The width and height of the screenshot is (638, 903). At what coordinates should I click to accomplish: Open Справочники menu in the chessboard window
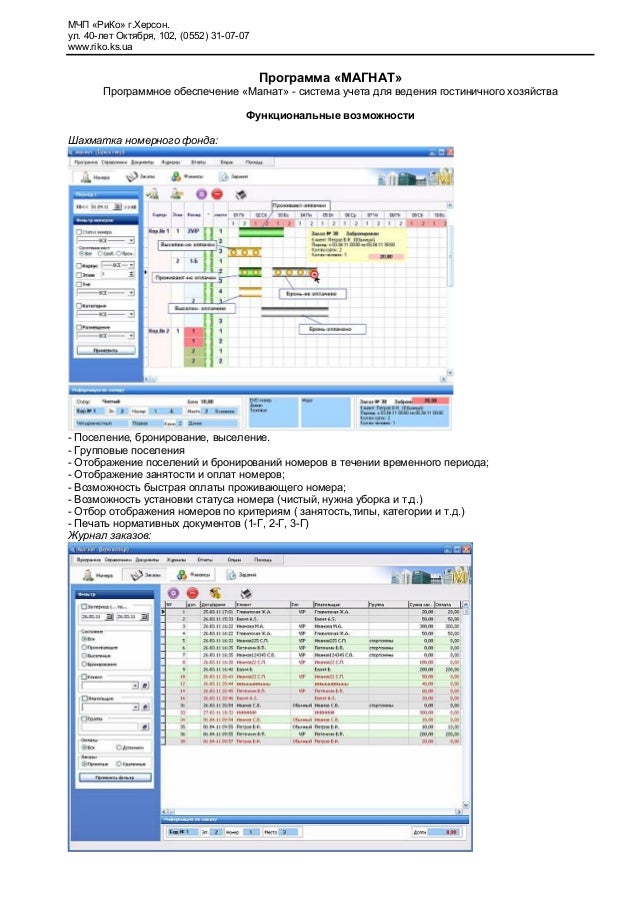tap(114, 162)
